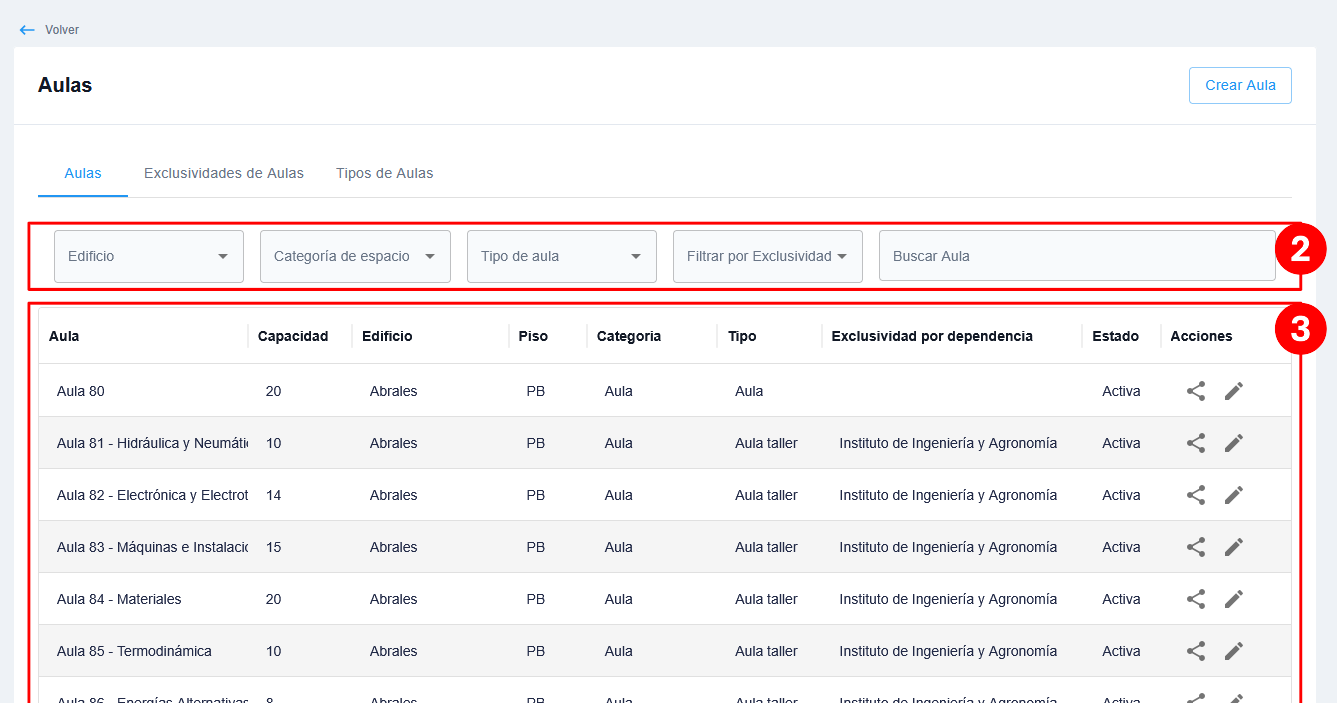
Task: Sort by the Piso column header
Action: [533, 336]
